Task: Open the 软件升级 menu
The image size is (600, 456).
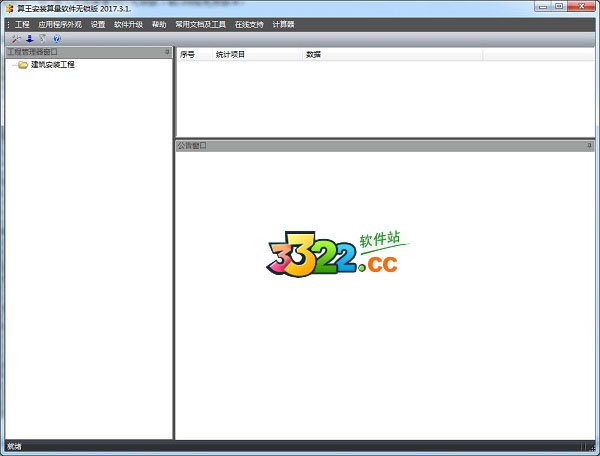Action: click(x=128, y=24)
